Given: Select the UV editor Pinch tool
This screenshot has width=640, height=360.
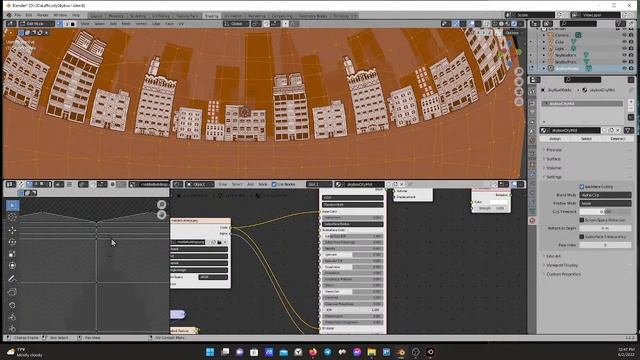Looking at the screenshot, I should click(x=12, y=328).
